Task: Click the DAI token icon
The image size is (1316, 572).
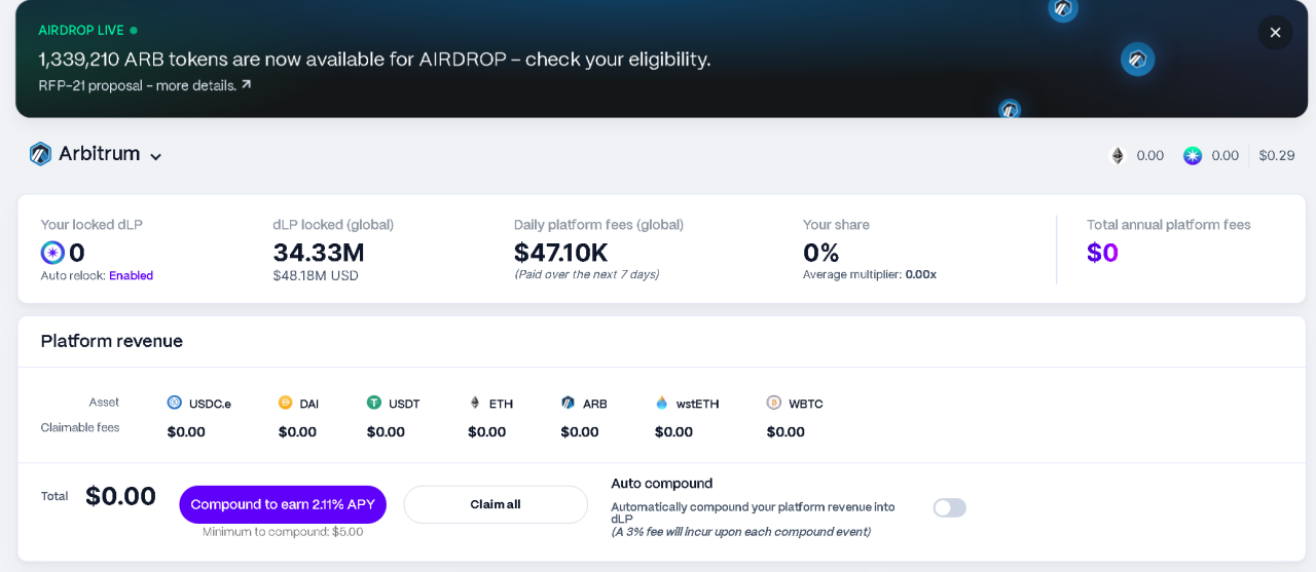Action: [285, 403]
